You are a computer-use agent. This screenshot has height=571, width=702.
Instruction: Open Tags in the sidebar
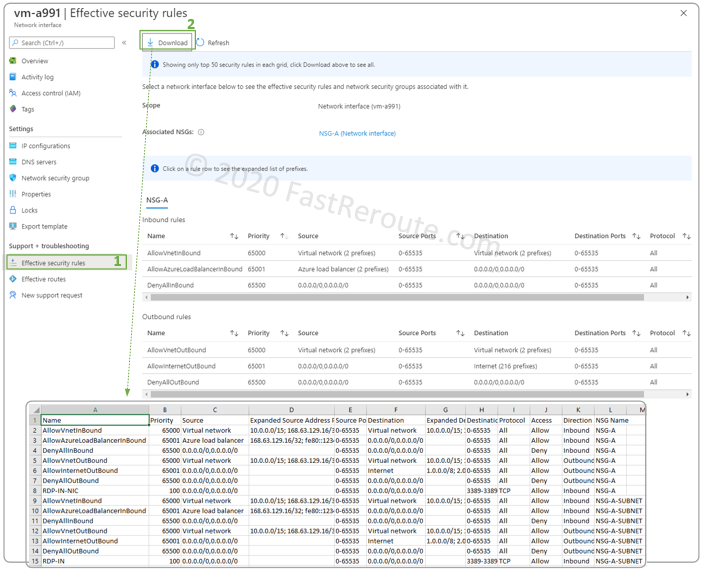click(x=28, y=109)
